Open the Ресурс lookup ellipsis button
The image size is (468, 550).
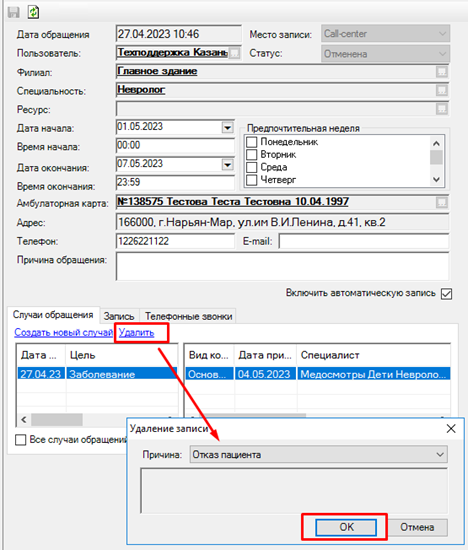click(x=442, y=109)
